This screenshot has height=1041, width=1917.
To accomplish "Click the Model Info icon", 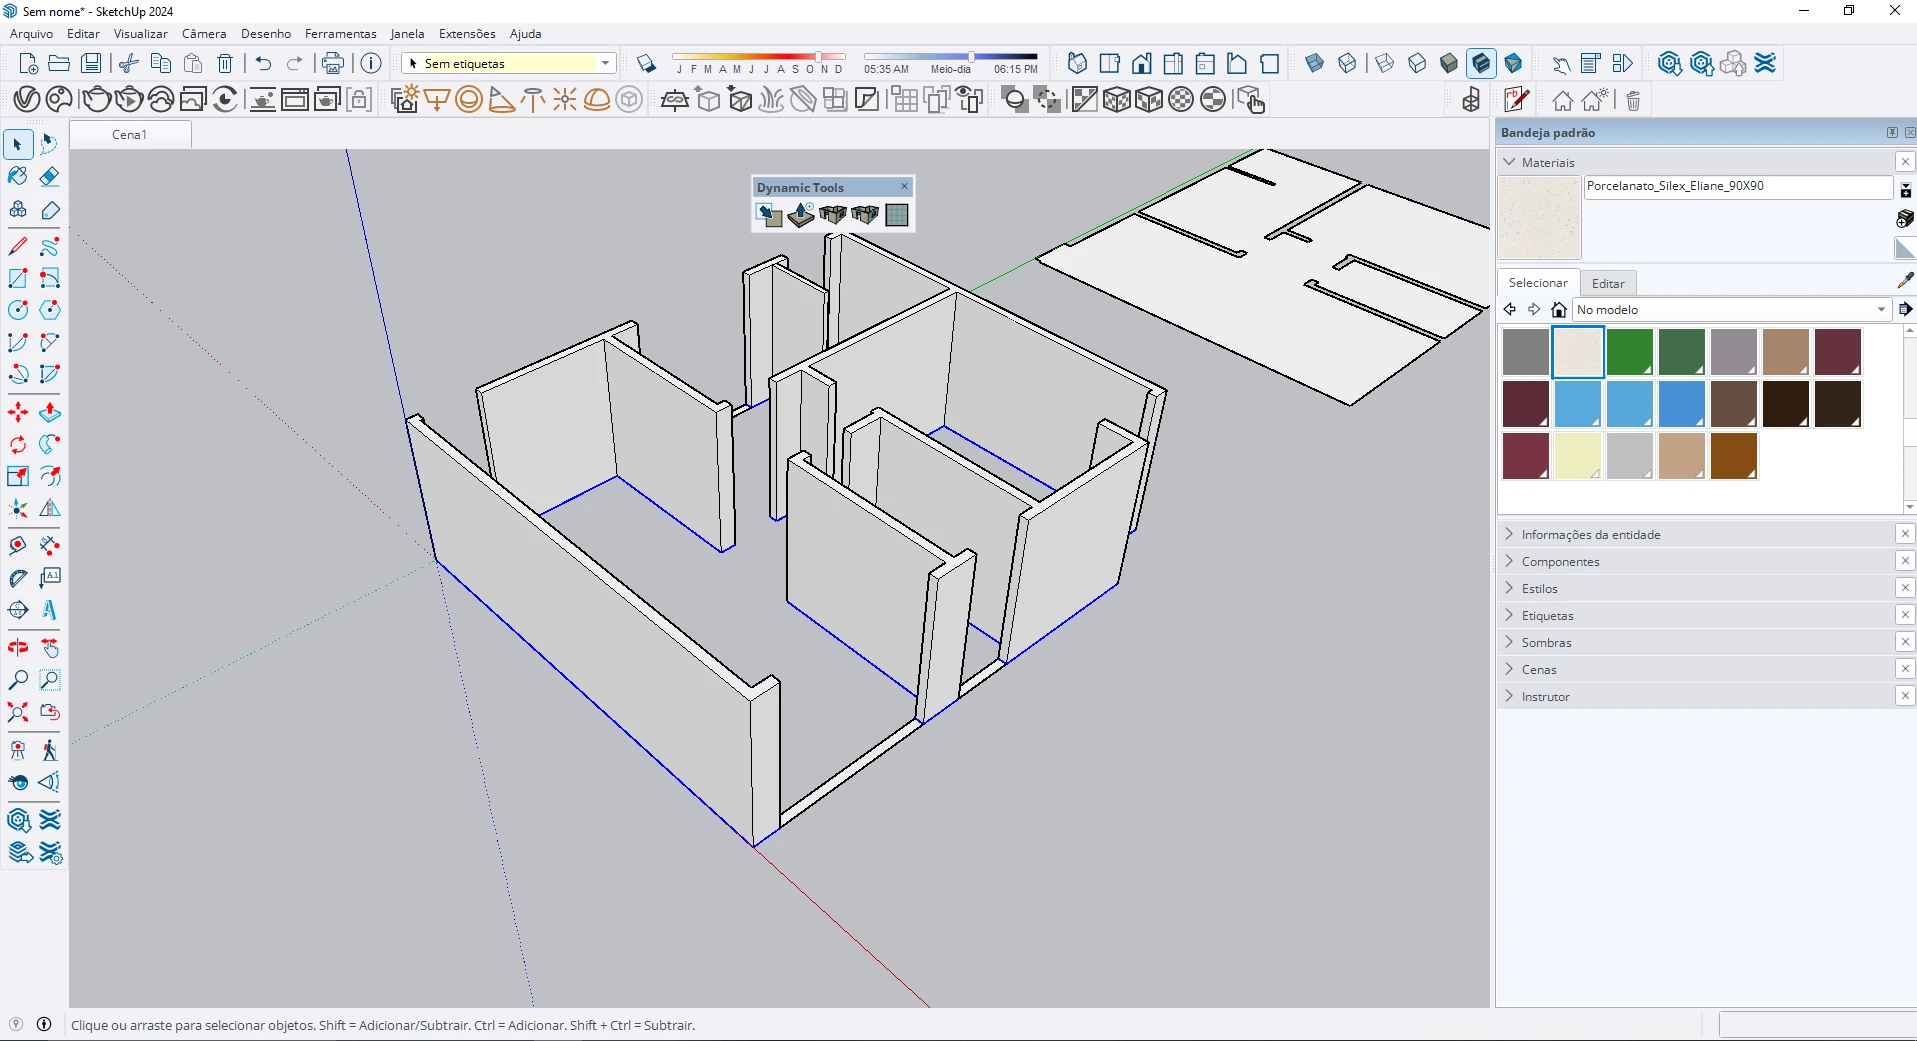I will 371,63.
